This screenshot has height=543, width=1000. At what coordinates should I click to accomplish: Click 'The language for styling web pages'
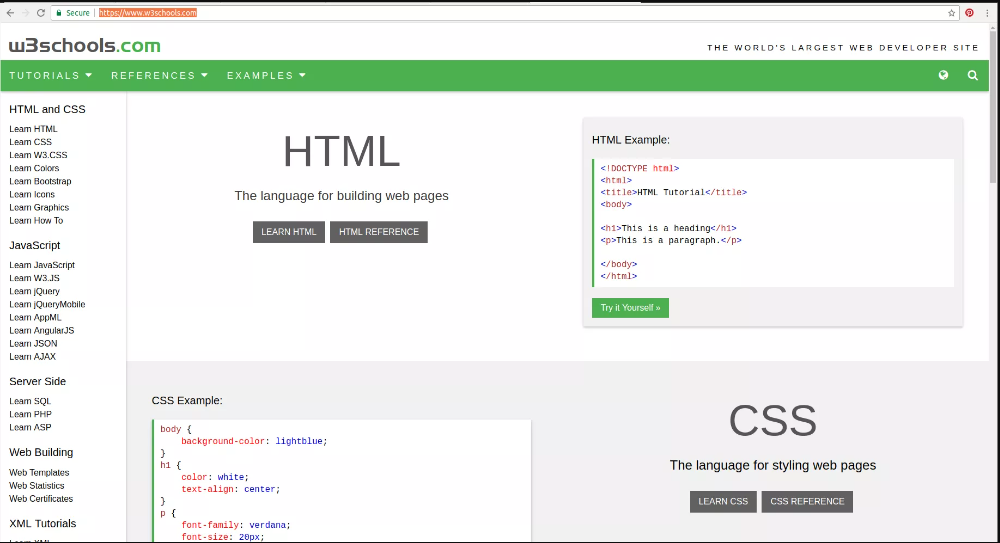[x=773, y=465]
